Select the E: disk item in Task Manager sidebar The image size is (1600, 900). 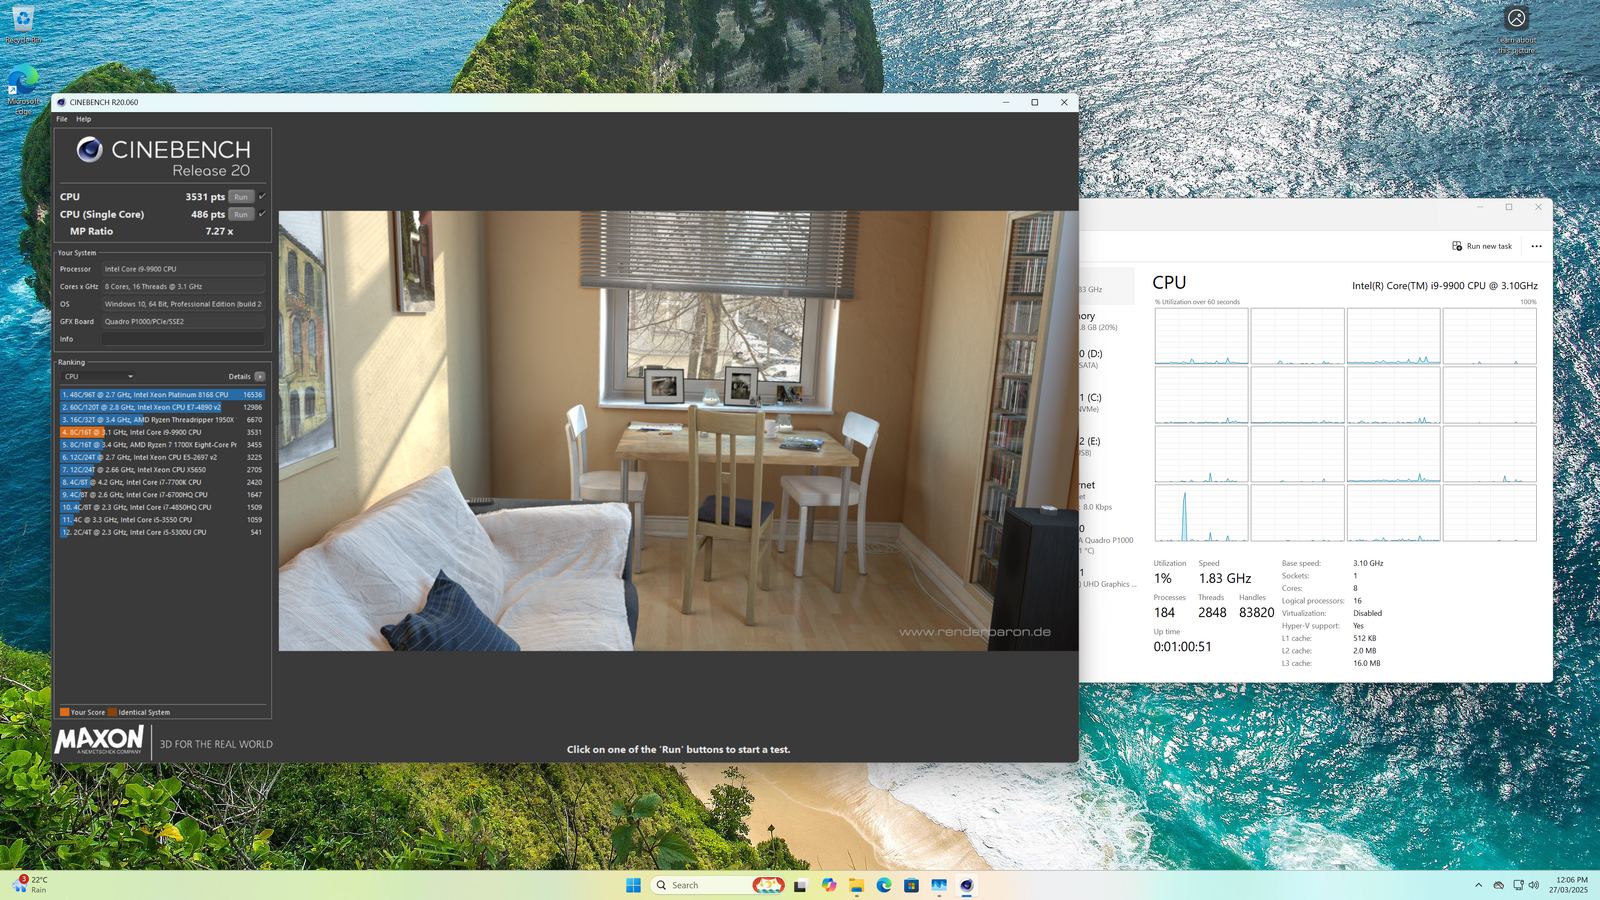point(1107,446)
